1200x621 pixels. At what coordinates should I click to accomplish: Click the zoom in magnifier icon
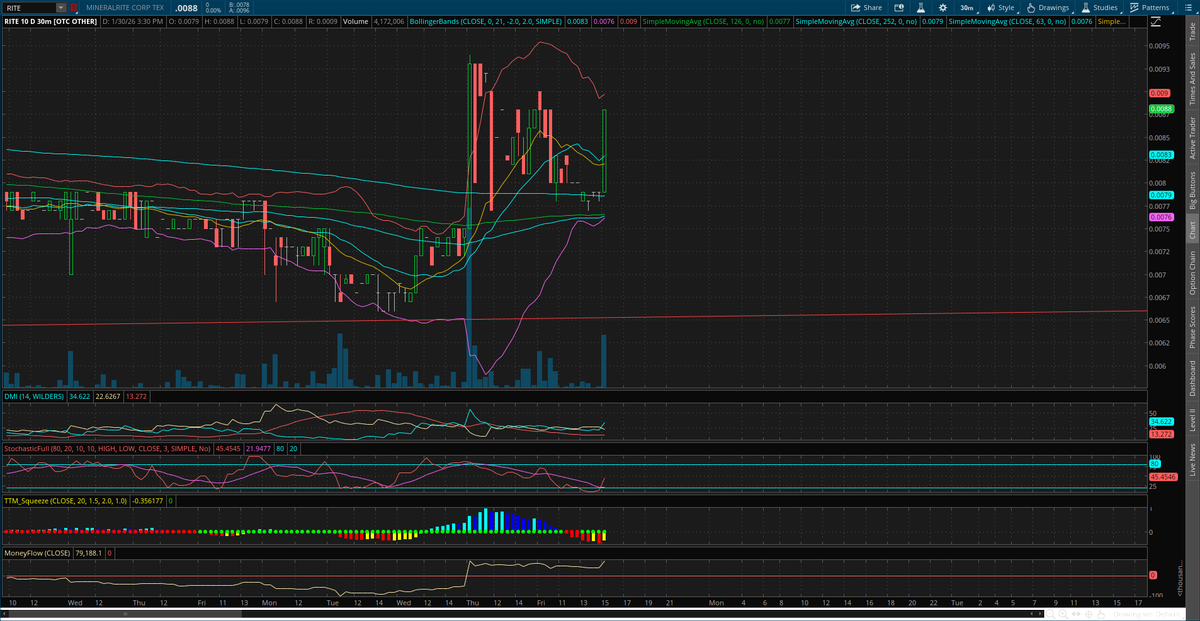[1063, 614]
